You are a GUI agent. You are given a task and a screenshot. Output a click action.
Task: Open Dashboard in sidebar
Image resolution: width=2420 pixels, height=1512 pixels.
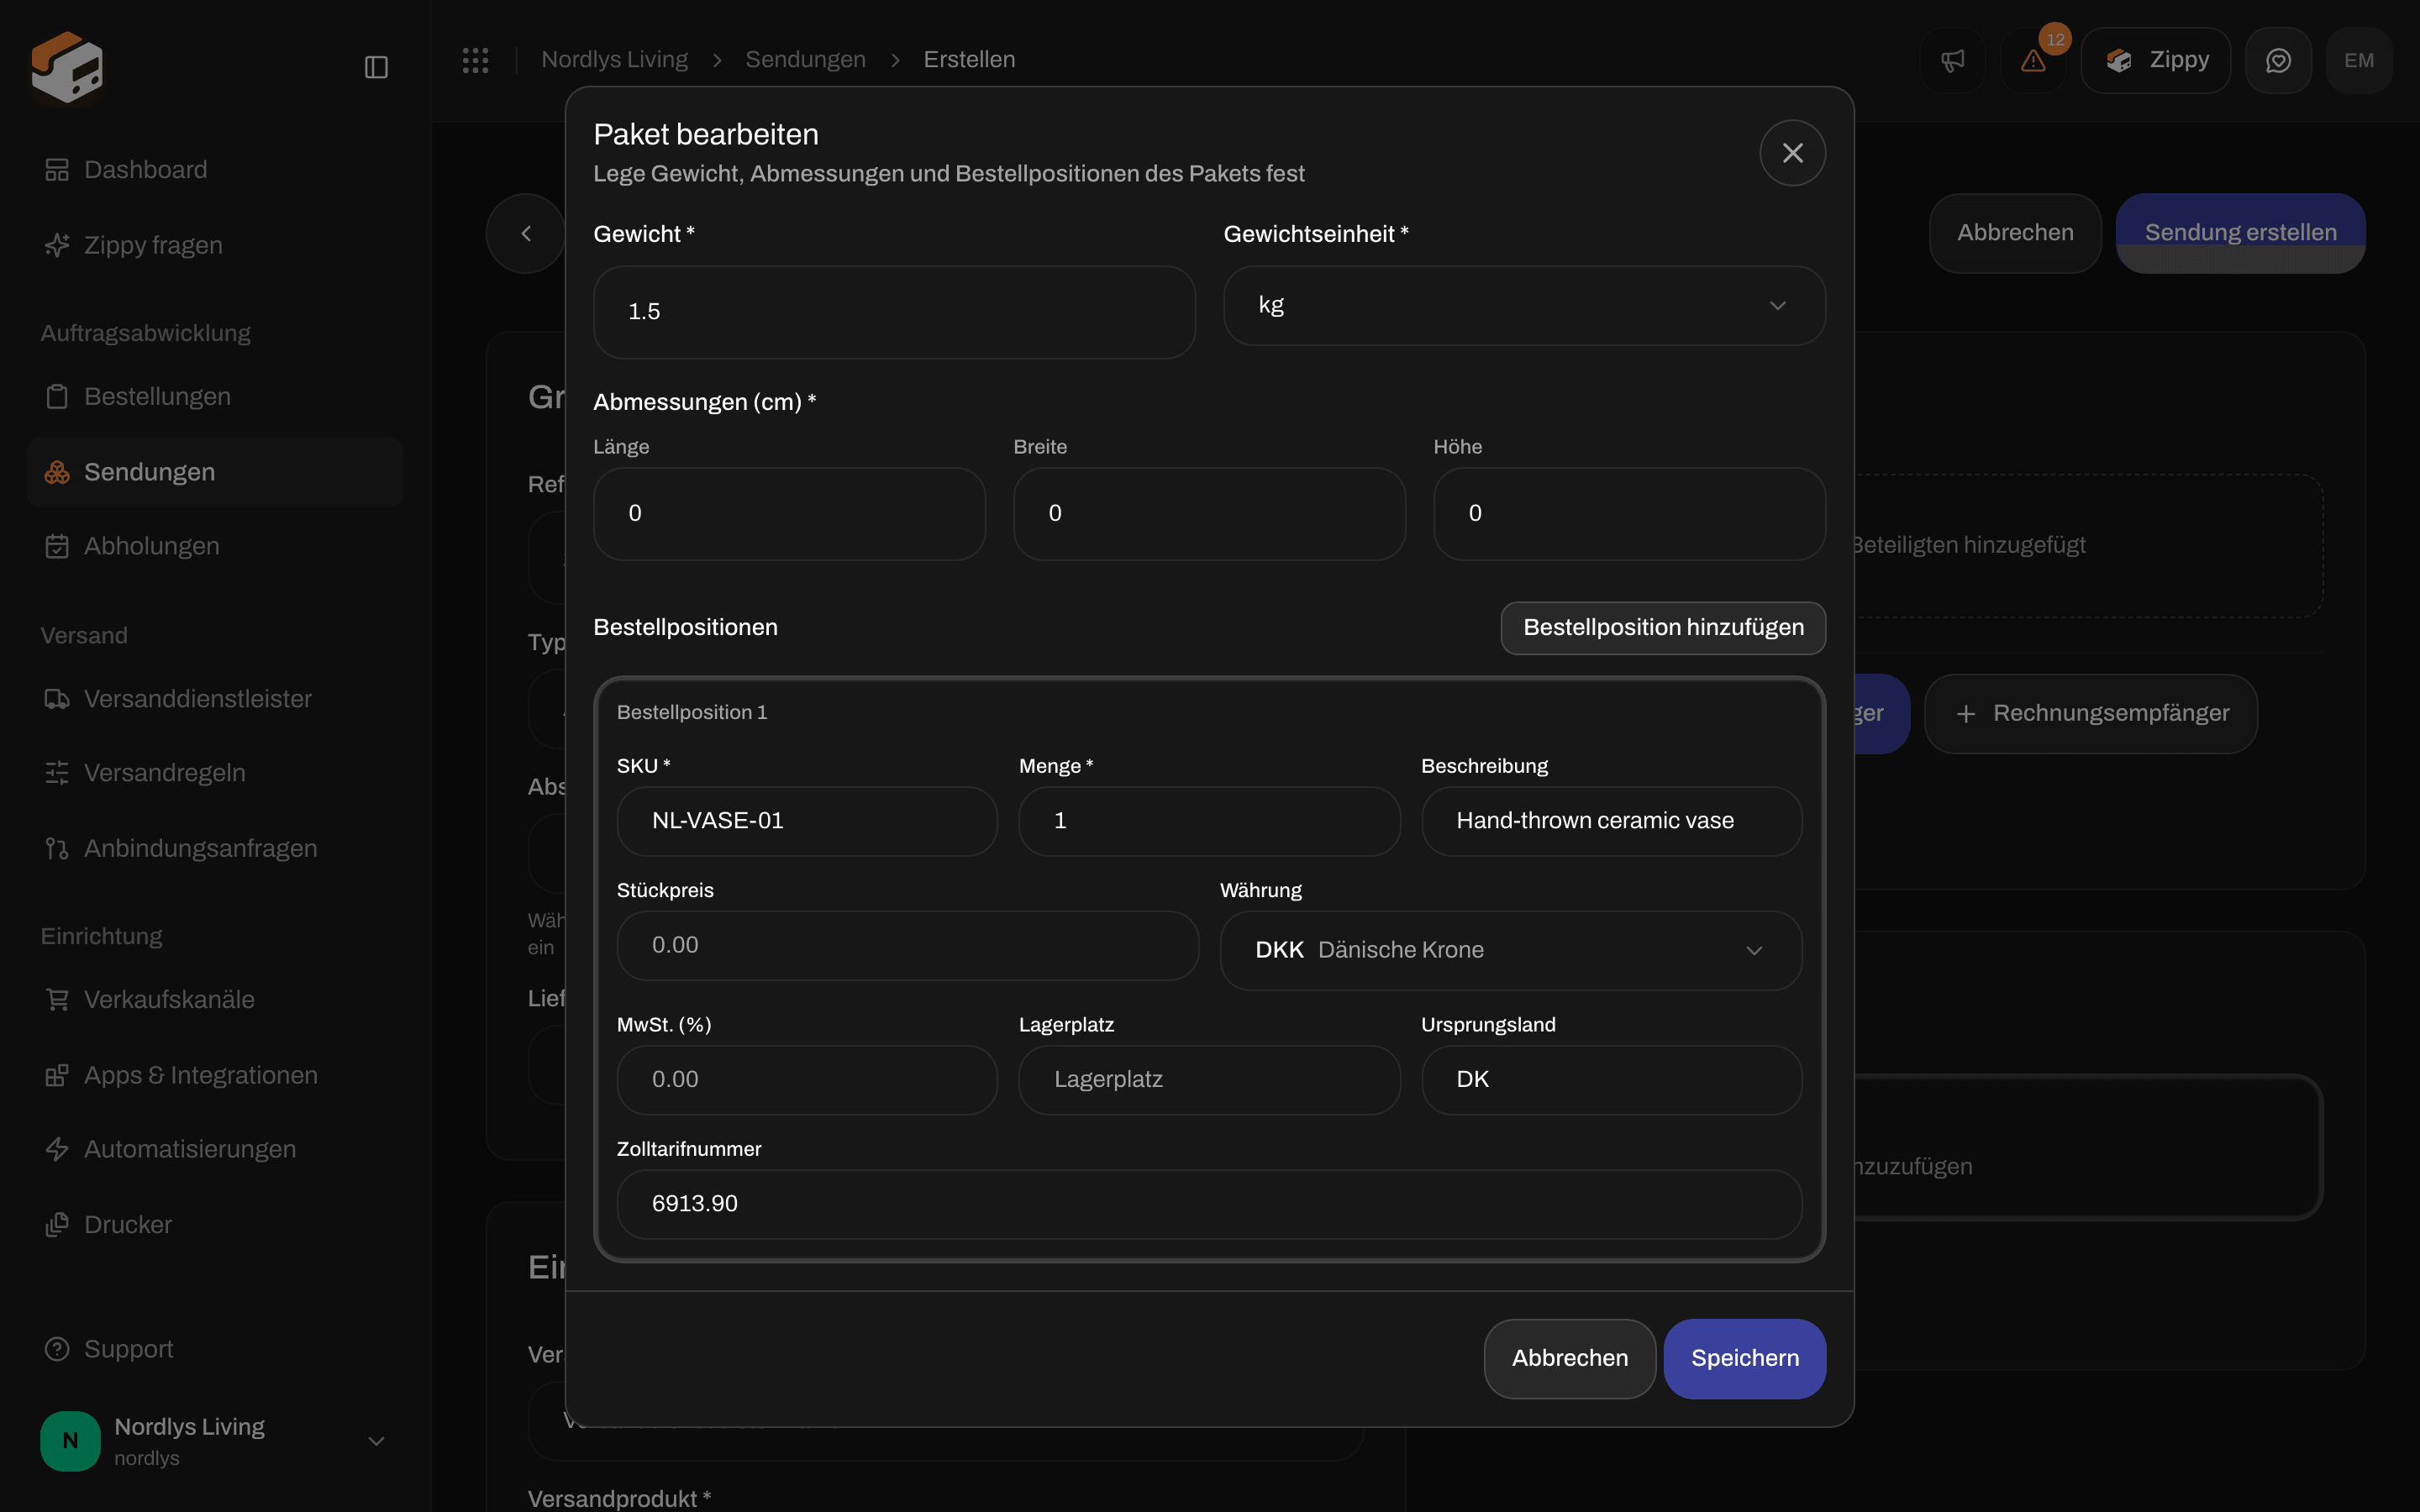pos(215,170)
